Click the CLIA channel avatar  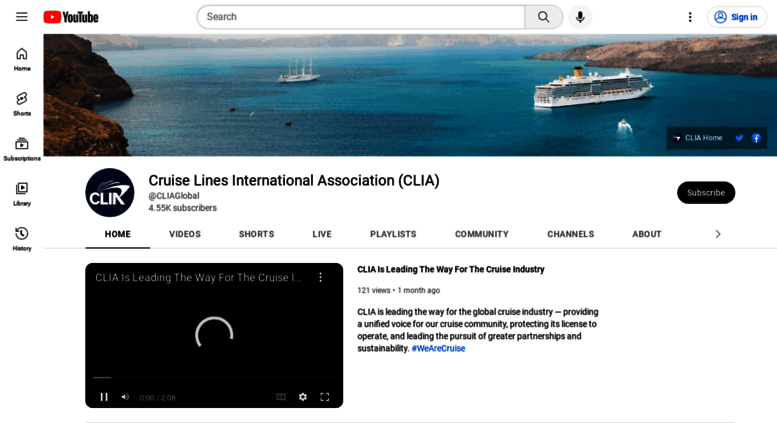coord(110,193)
